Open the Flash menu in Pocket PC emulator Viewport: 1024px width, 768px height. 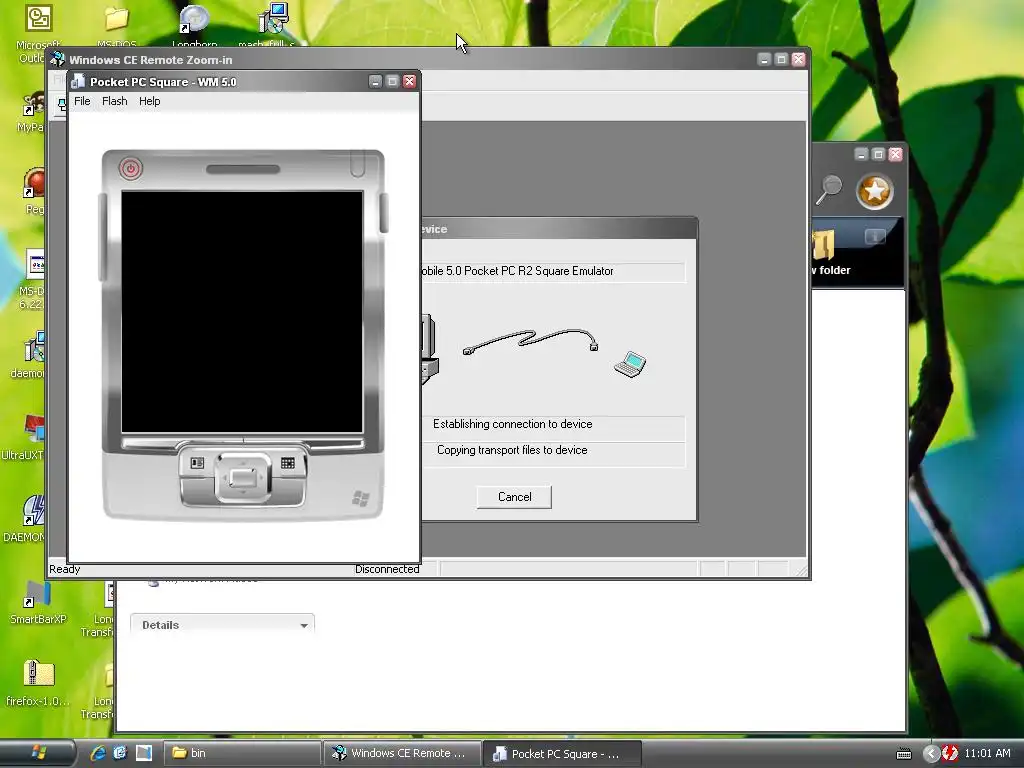point(114,101)
